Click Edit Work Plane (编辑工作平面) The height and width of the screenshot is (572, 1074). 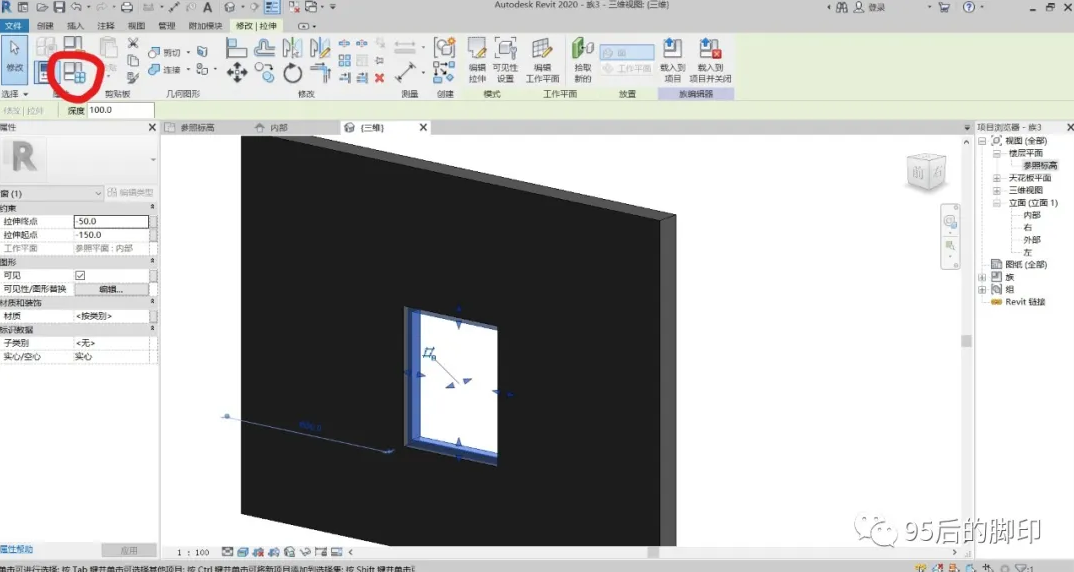542,60
